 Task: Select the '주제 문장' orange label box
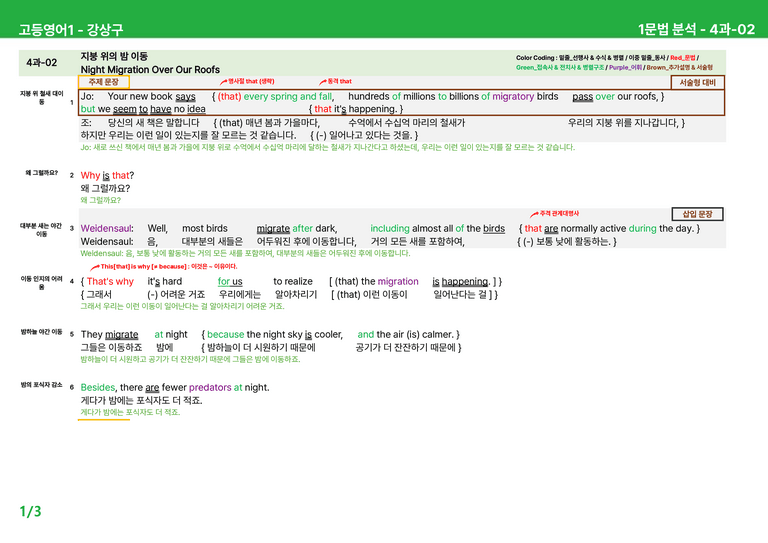point(104,82)
